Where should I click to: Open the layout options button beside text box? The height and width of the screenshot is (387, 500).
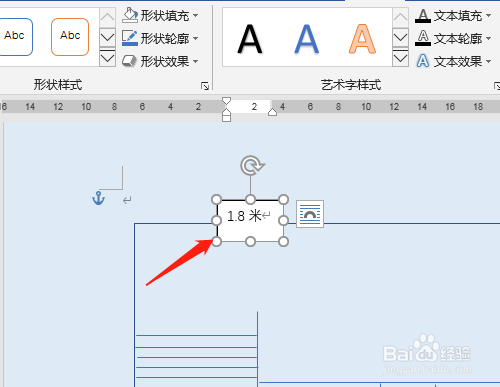[310, 214]
